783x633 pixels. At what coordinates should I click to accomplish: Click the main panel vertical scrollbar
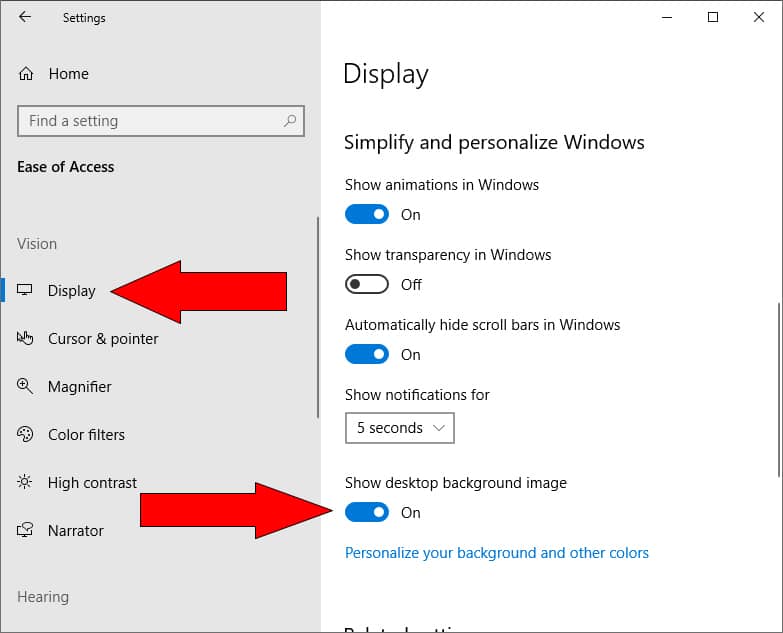pyautogui.click(x=779, y=390)
